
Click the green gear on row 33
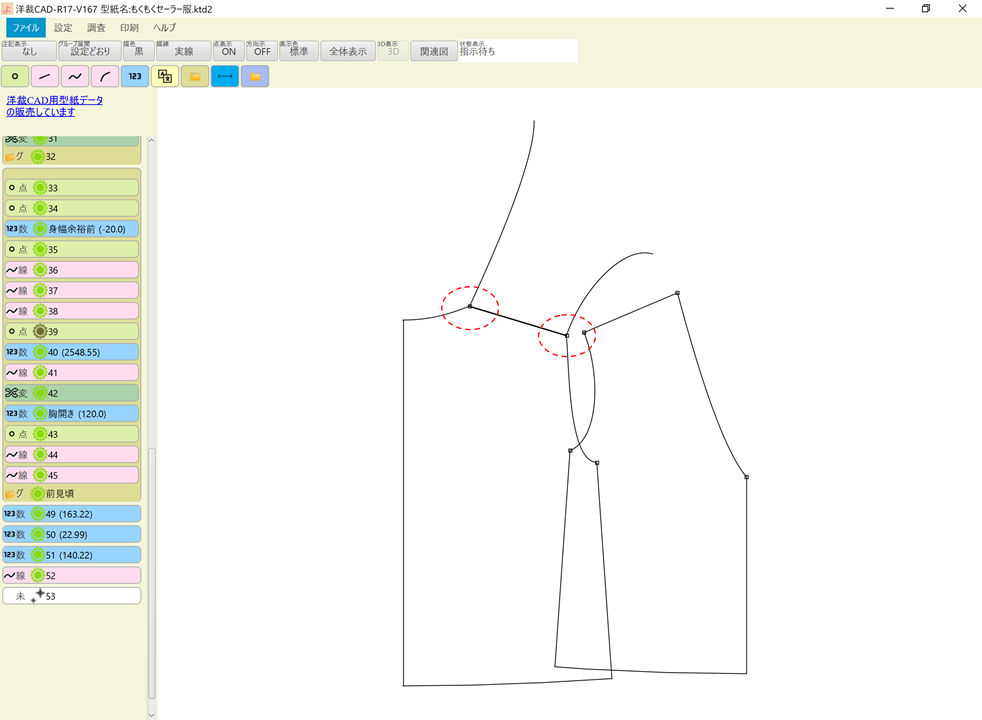click(x=40, y=188)
